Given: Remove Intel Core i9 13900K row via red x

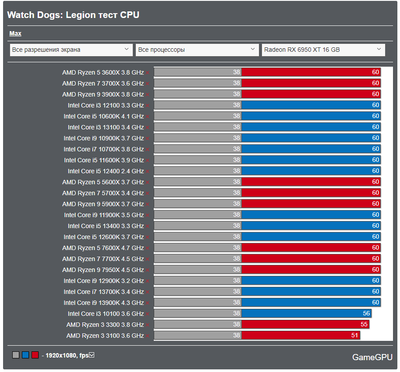Looking at the screenshot, I should tap(147, 303).
